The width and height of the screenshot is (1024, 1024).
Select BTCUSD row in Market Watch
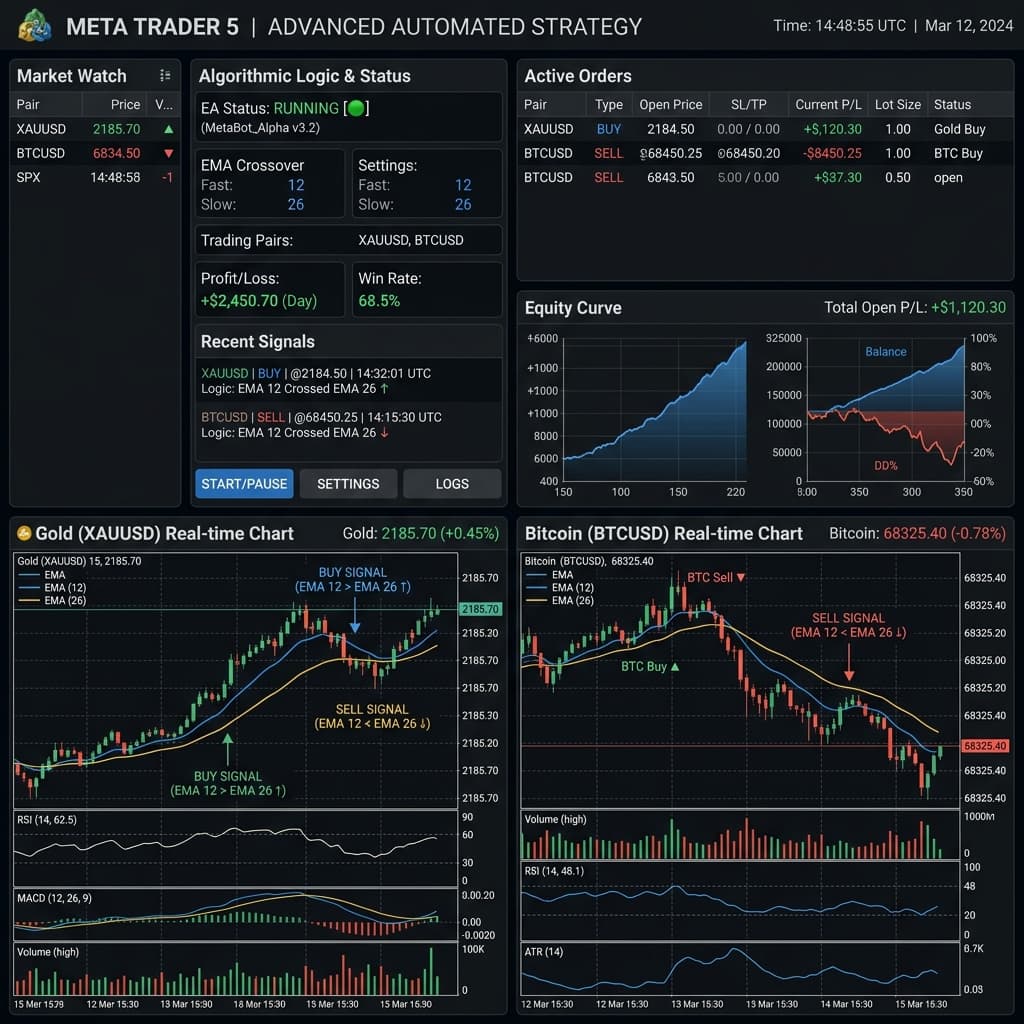click(x=95, y=153)
